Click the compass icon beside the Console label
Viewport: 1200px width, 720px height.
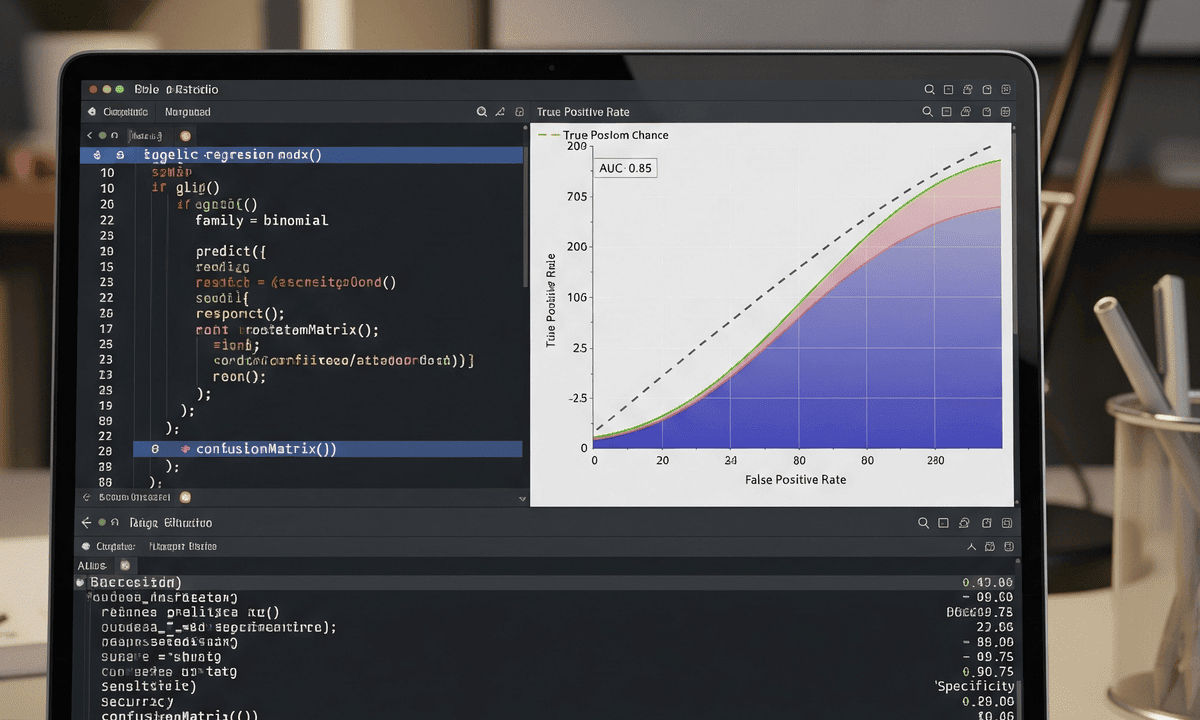(x=90, y=111)
